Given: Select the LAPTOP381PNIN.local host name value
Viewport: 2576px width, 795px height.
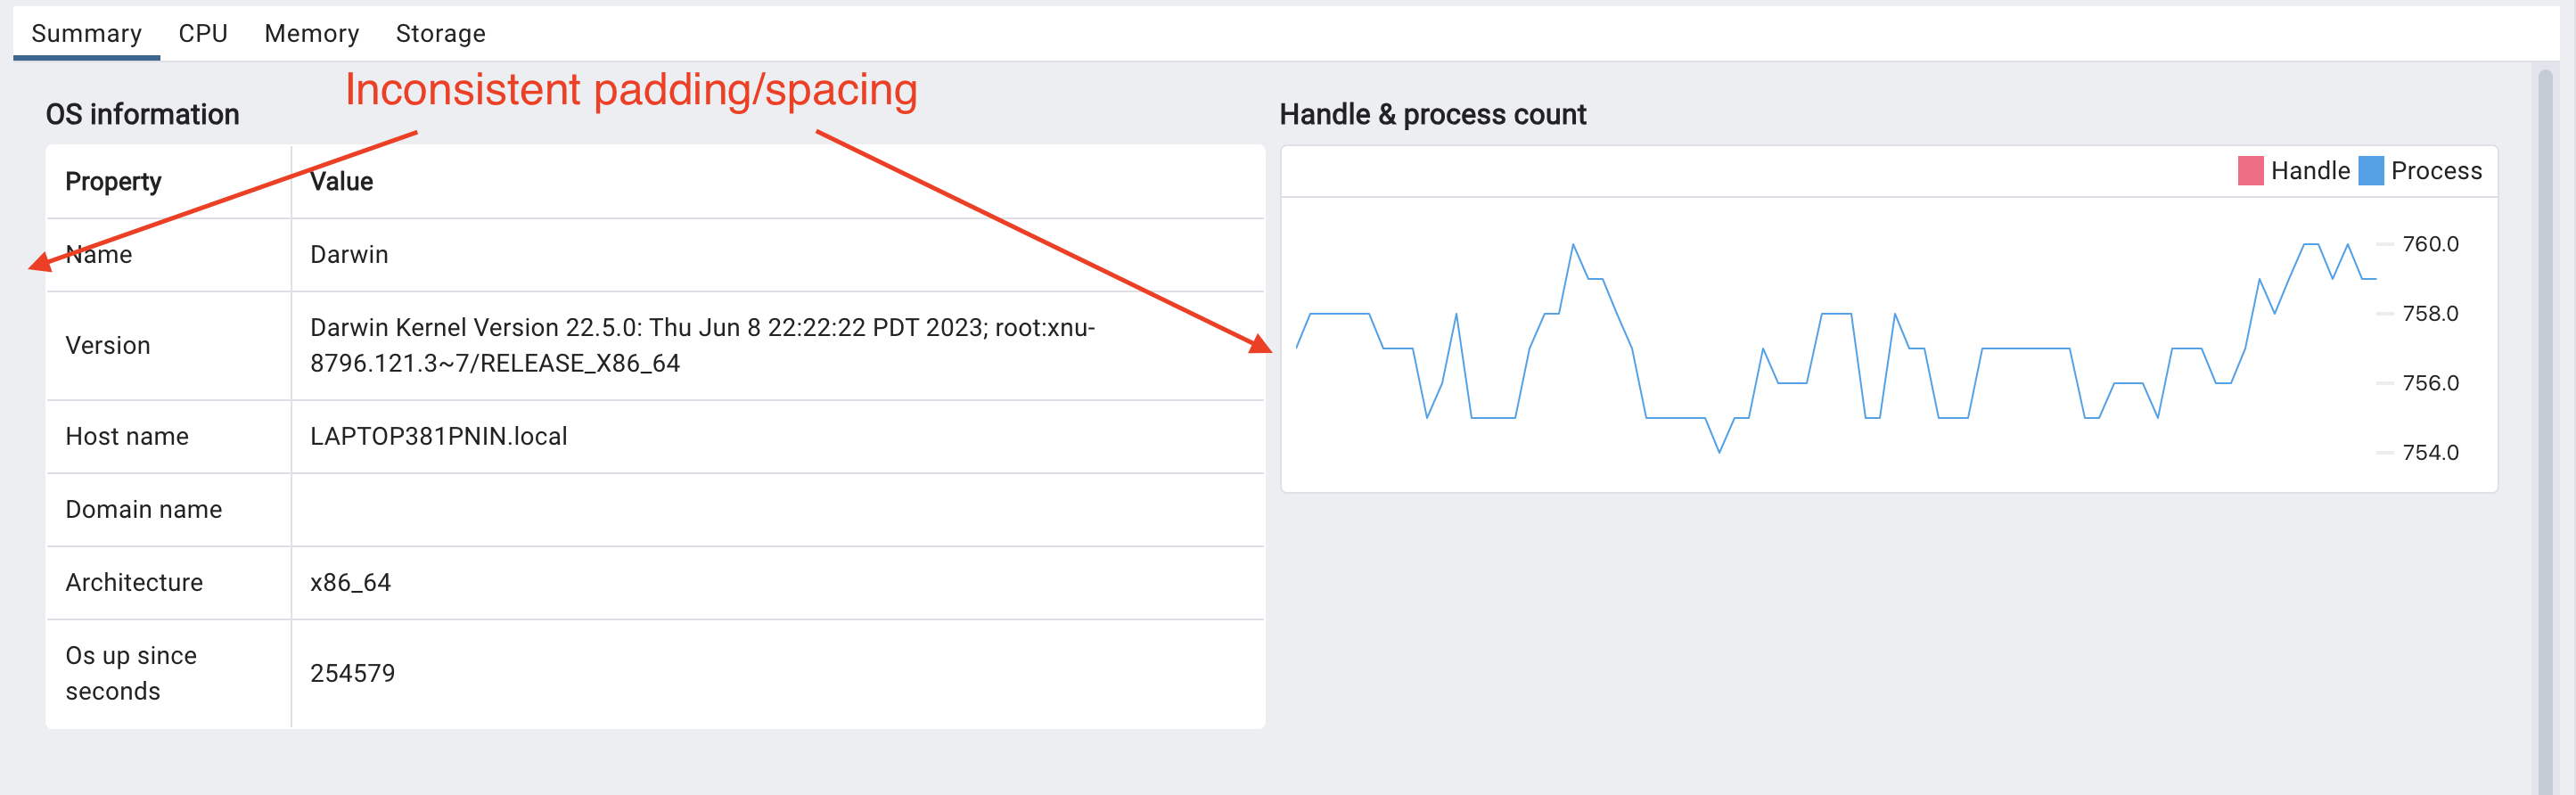Looking at the screenshot, I should (438, 437).
